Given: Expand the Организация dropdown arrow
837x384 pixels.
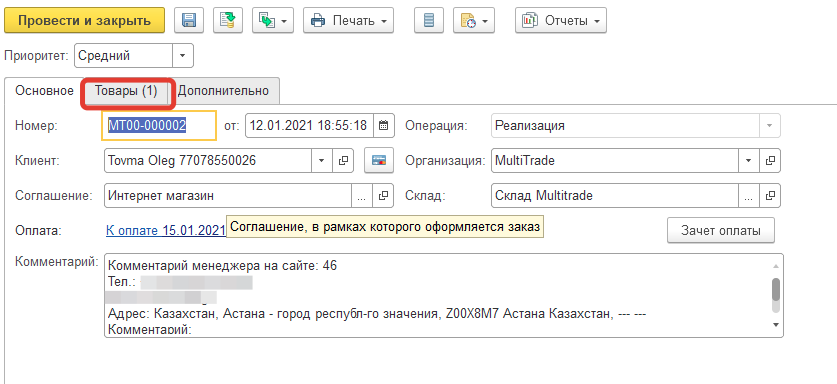Looking at the screenshot, I should [749, 160].
